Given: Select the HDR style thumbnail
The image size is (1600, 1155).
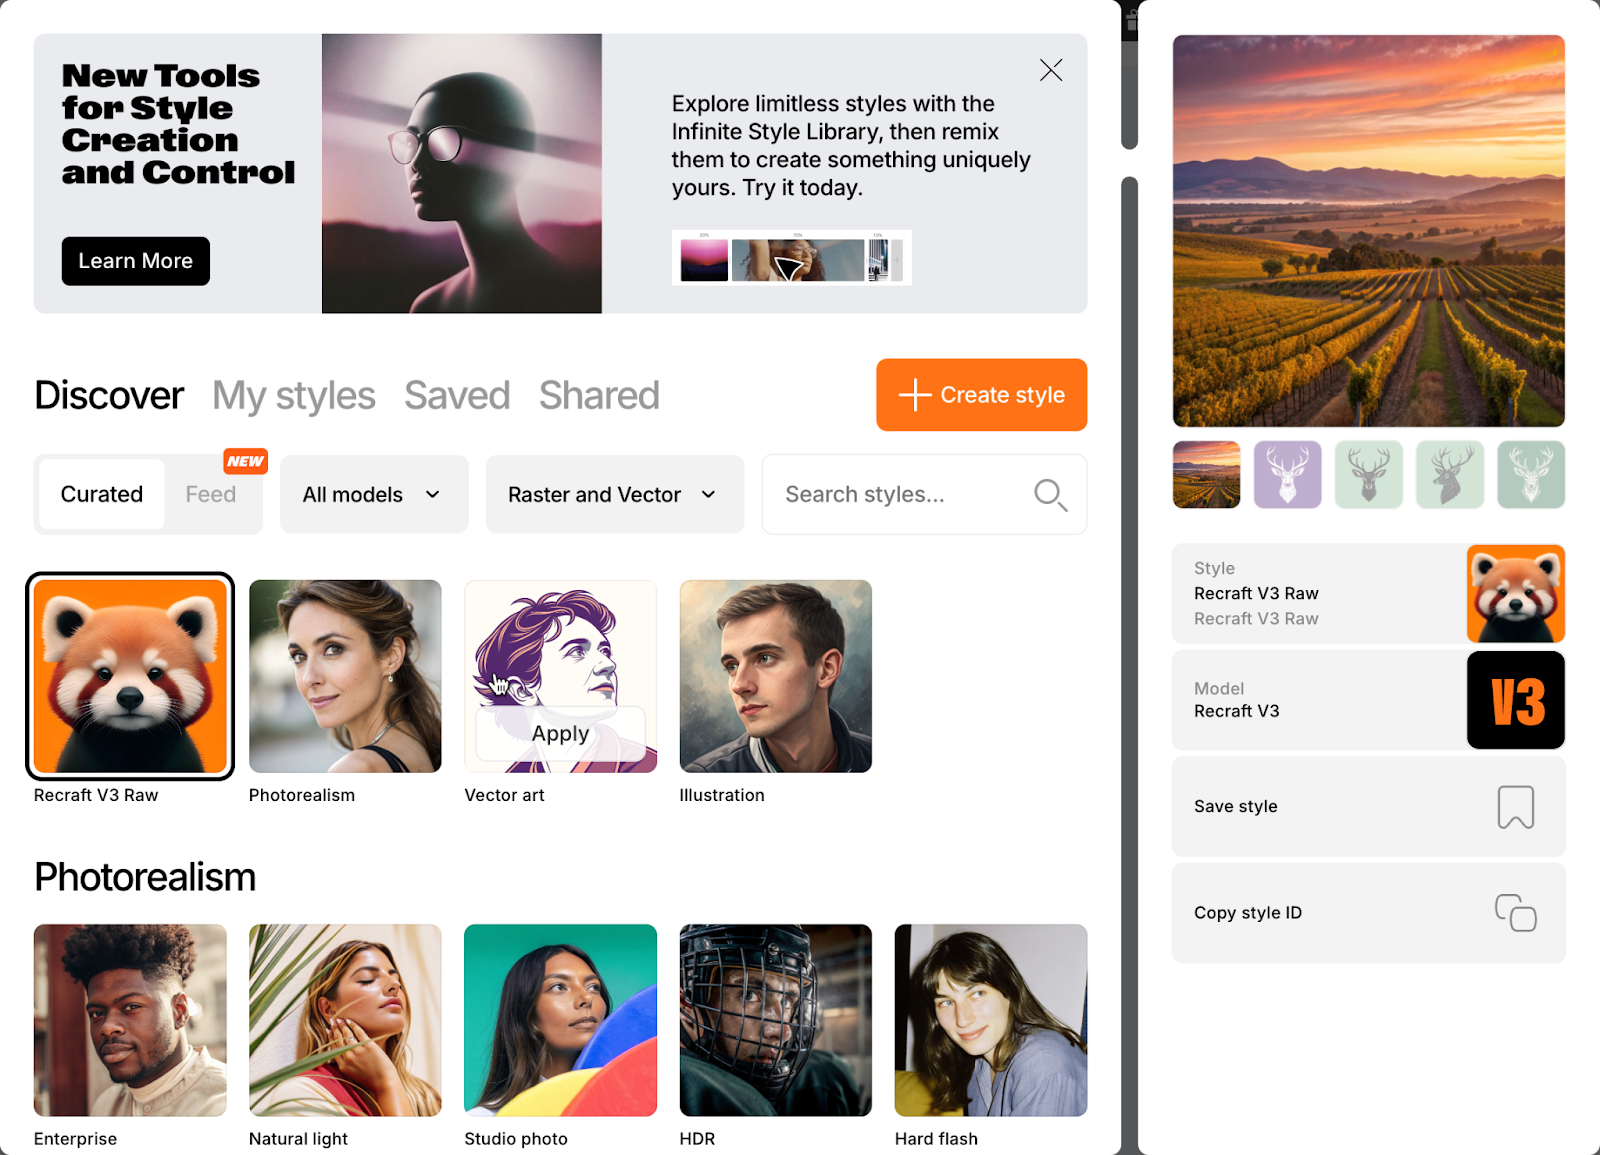Looking at the screenshot, I should click(x=775, y=1020).
